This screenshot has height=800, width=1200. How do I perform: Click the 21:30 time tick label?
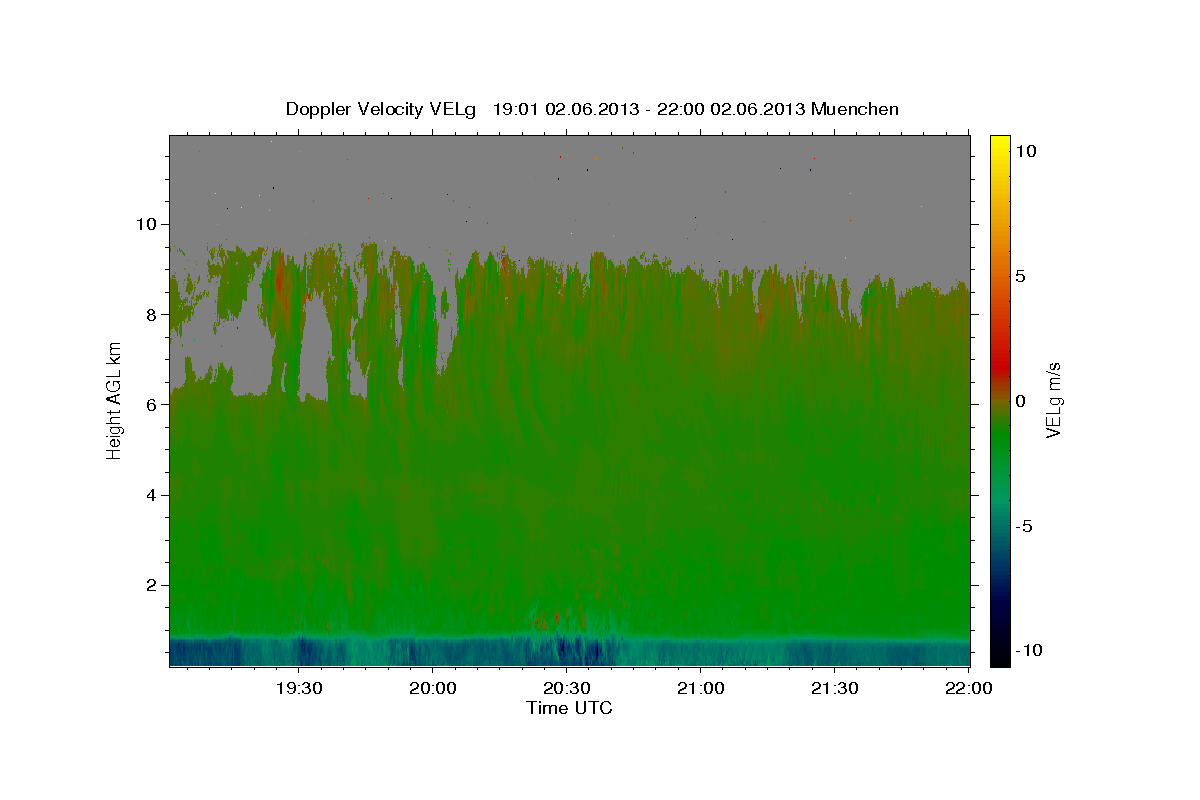coord(835,689)
